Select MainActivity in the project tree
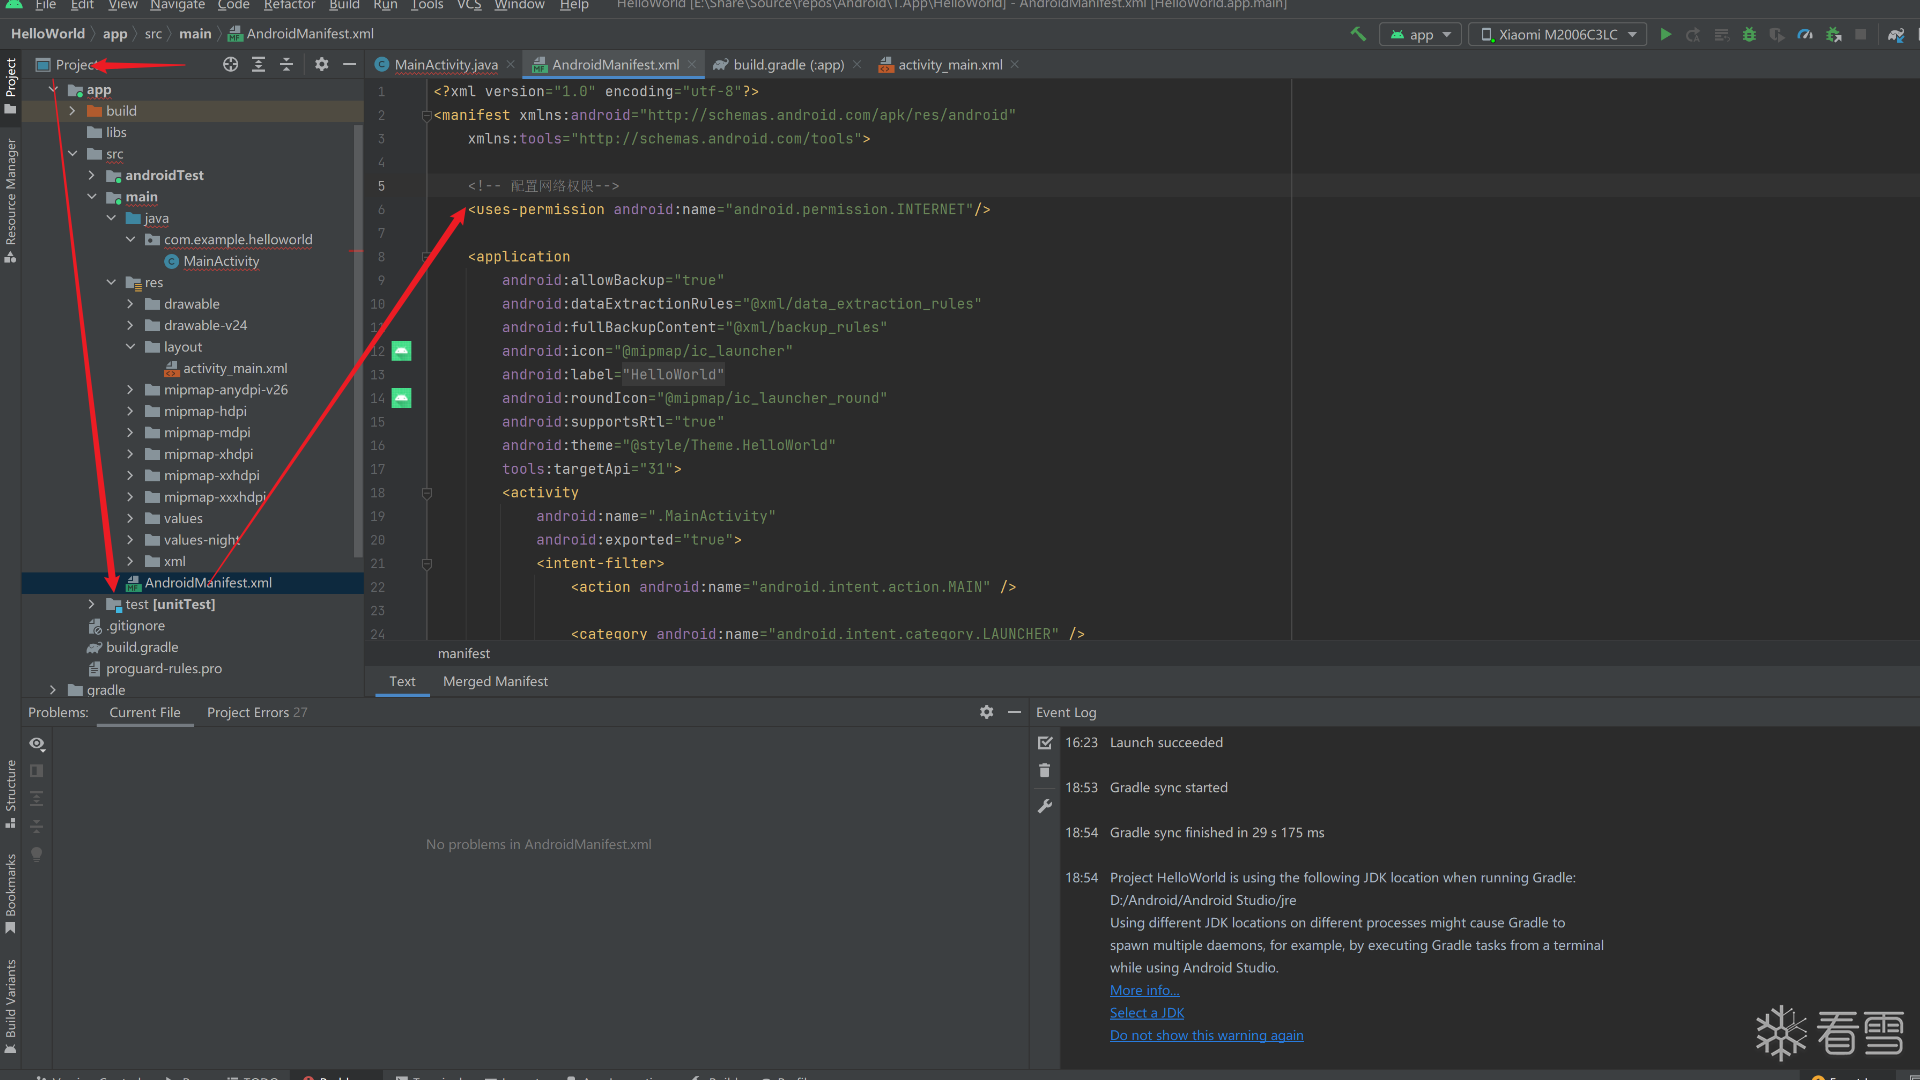 (x=221, y=261)
